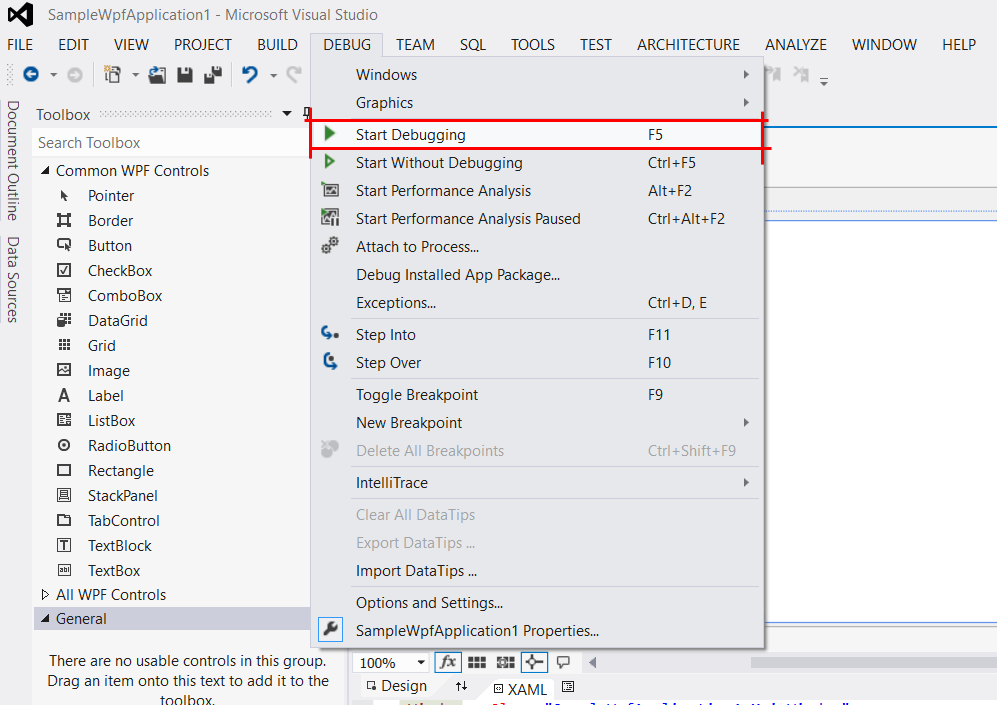Switch to the Design tab
997x705 pixels.
point(397,686)
